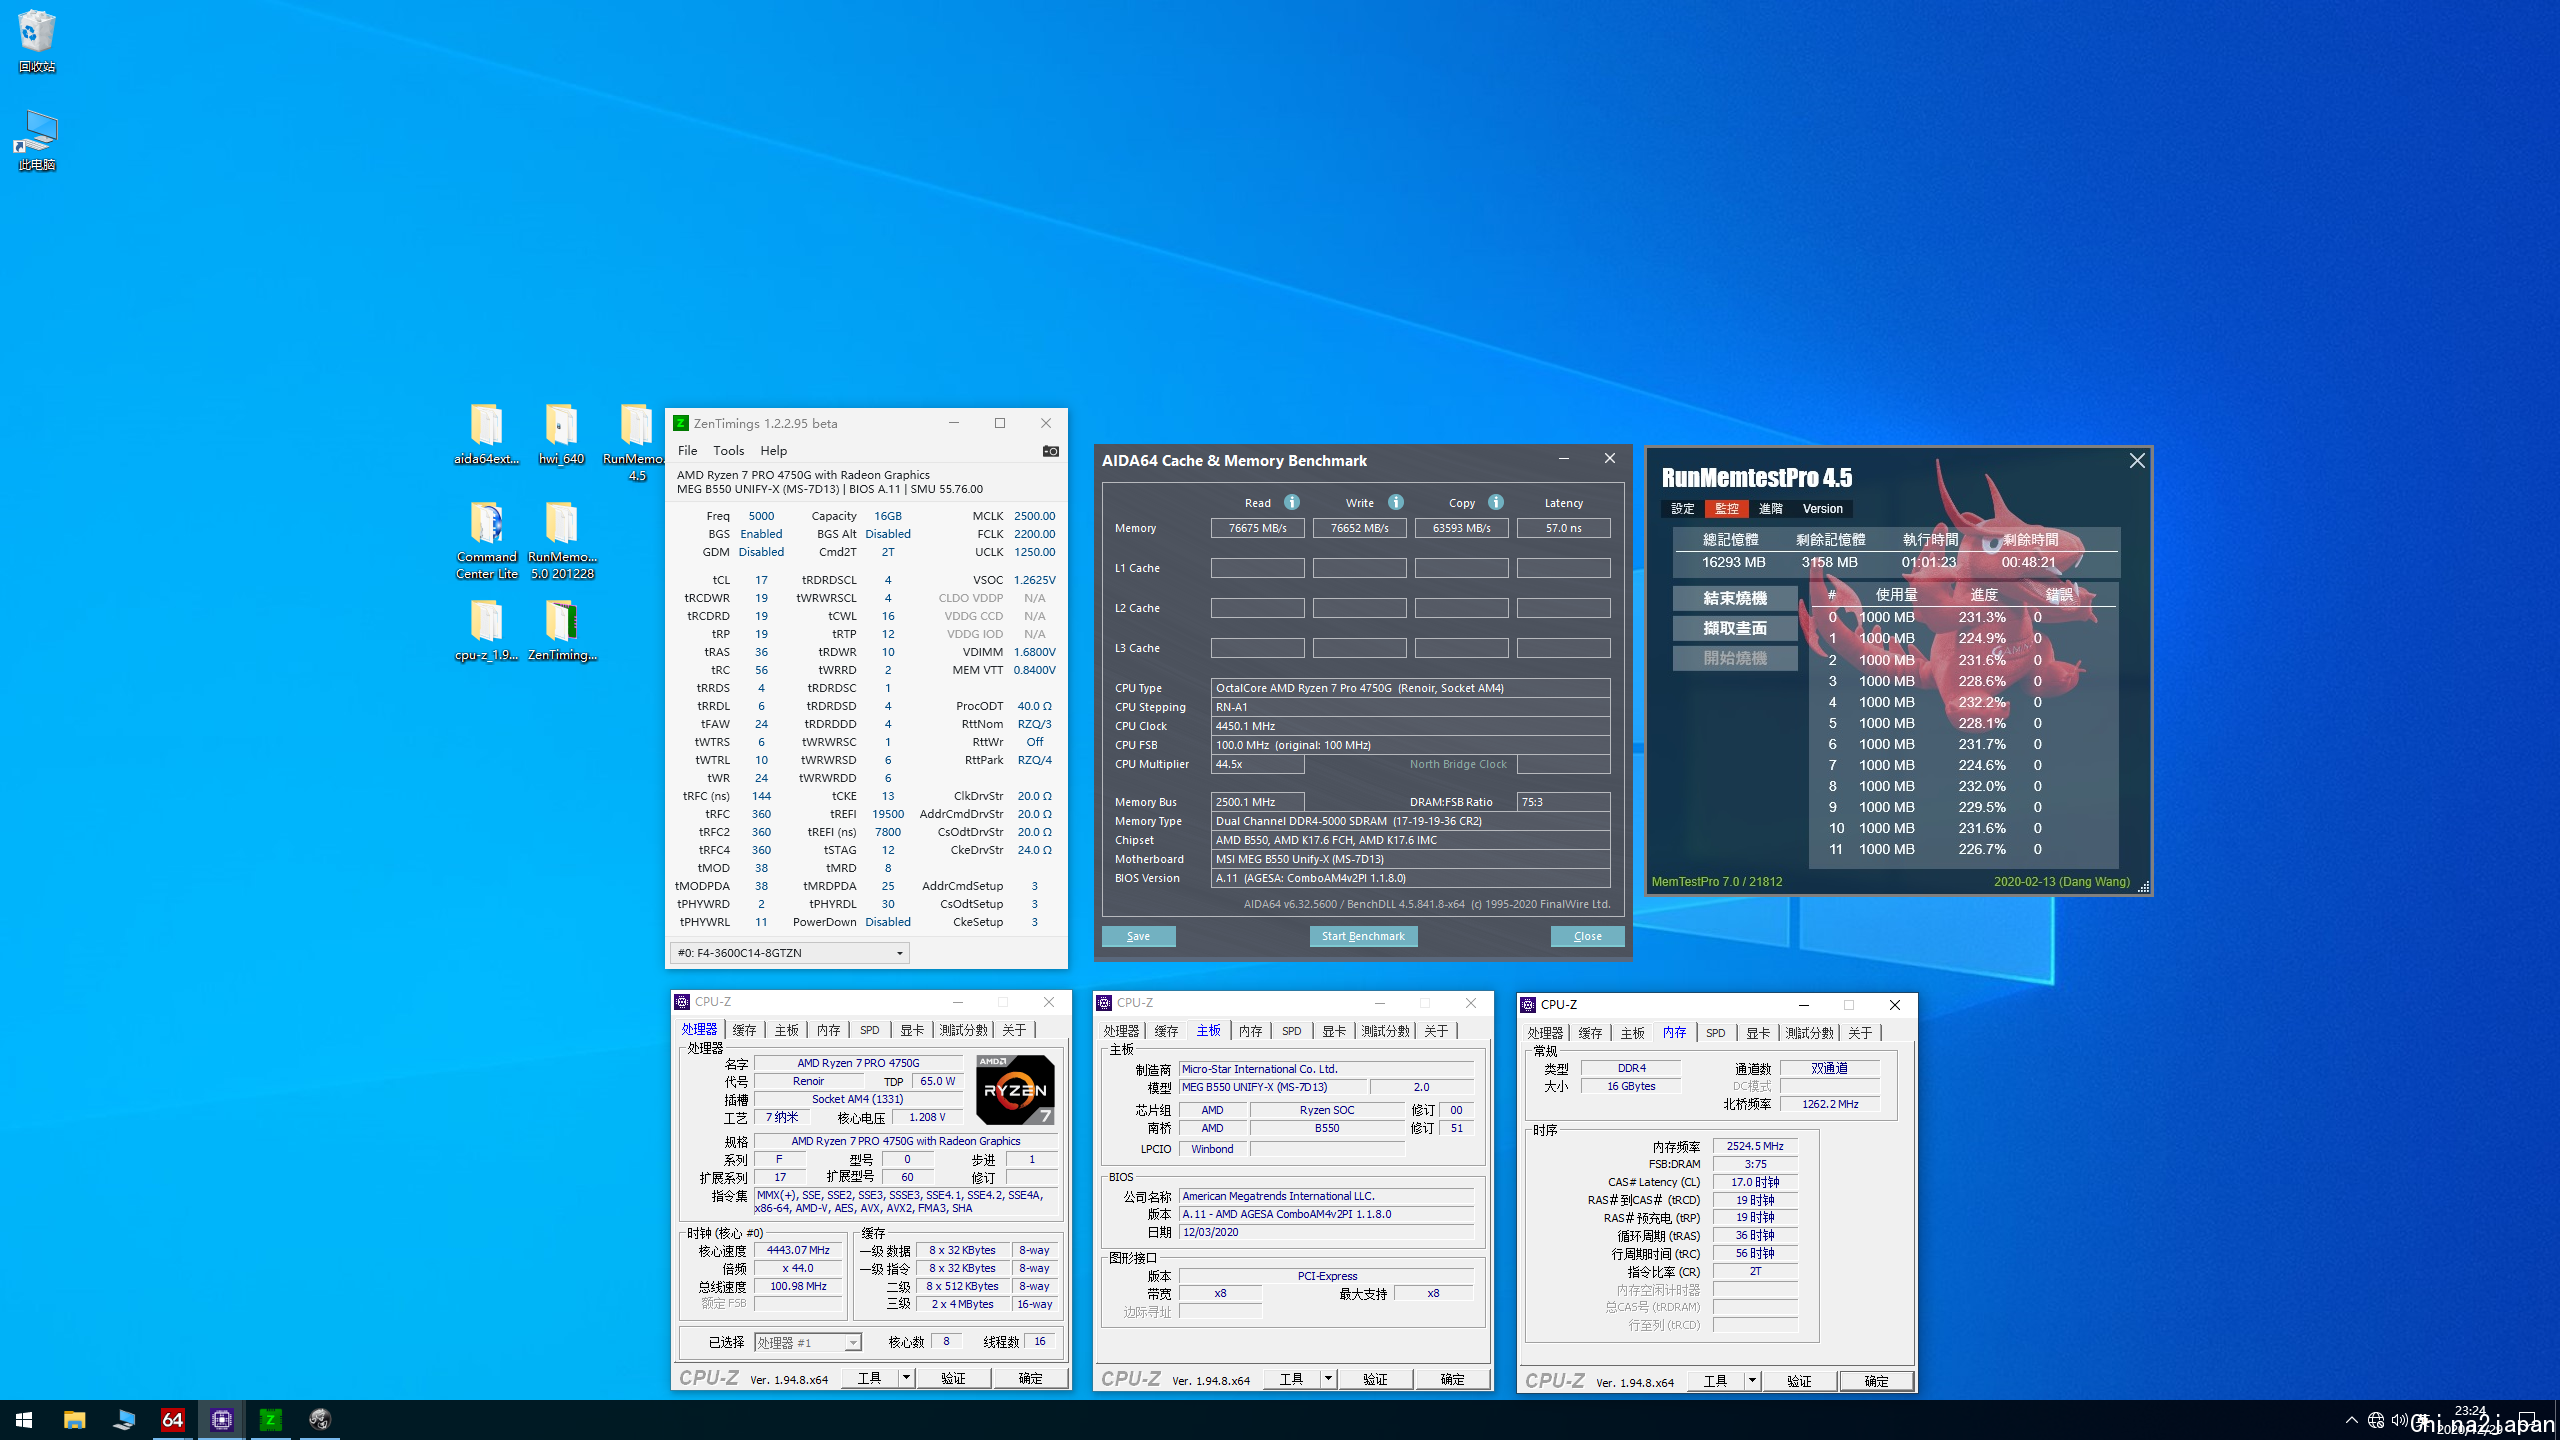Select 关于 tab in middle CPU-Z
2560x1440 pixels.
(x=1436, y=1031)
